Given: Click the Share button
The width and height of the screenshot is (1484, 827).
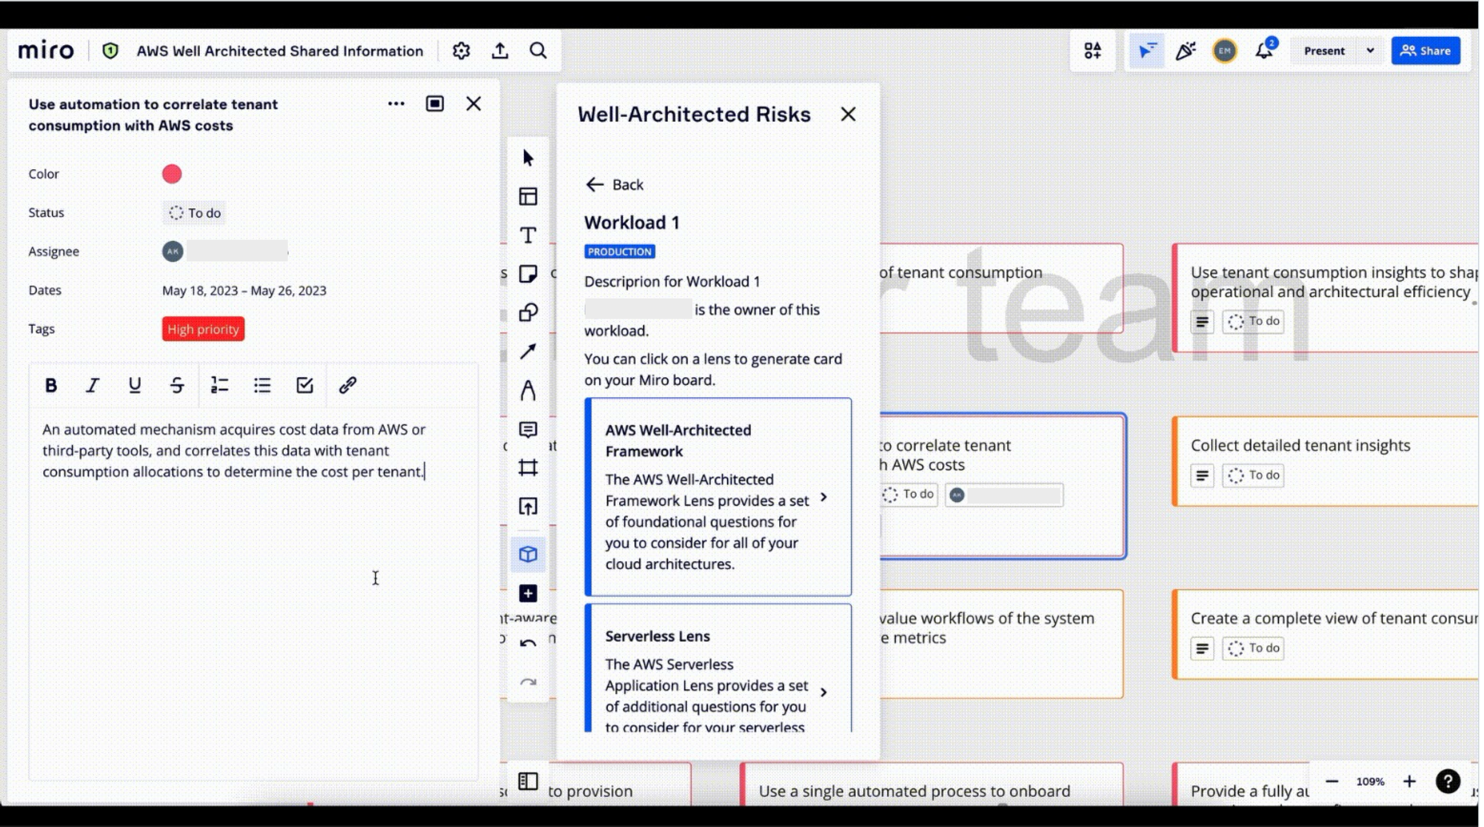Looking at the screenshot, I should (1425, 50).
